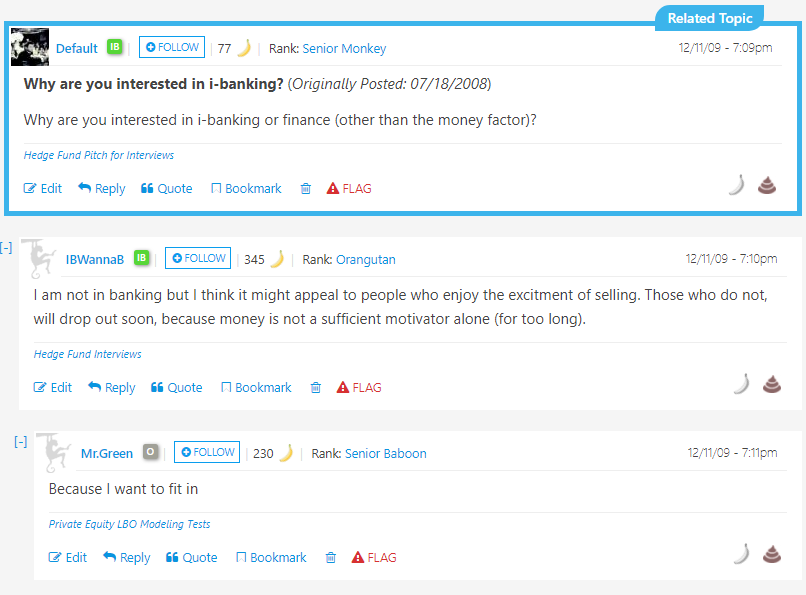The width and height of the screenshot is (806, 595).
Task: Click the trash delete icon on Mr.Green's comment
Action: coord(331,558)
